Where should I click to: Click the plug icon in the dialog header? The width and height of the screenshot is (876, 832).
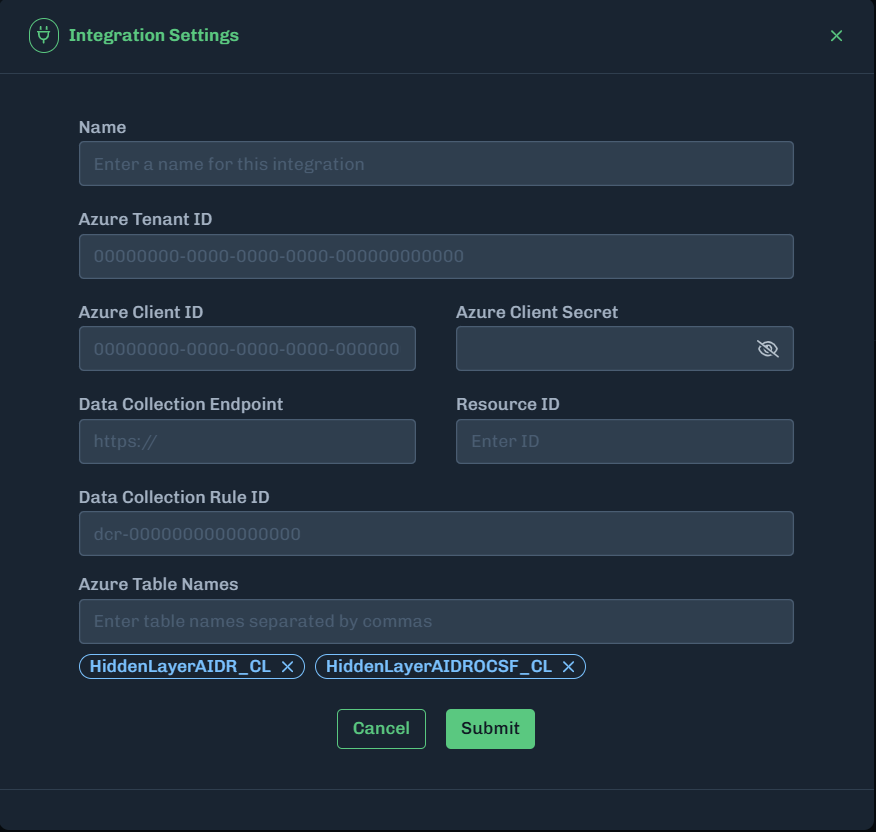click(43, 36)
